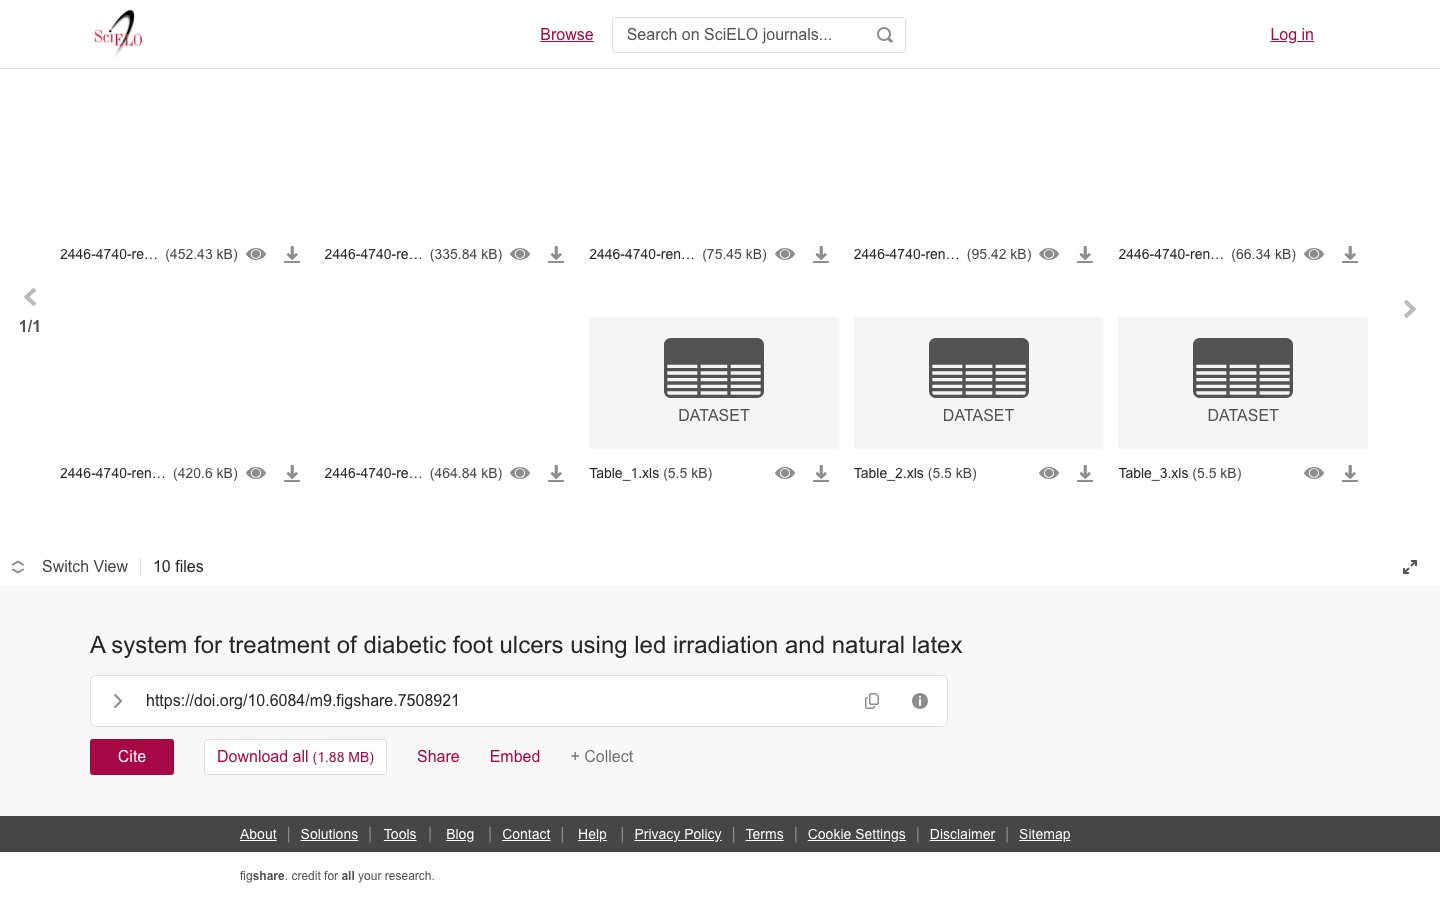Preview the 335.84 kB file with eye icon

click(x=520, y=254)
